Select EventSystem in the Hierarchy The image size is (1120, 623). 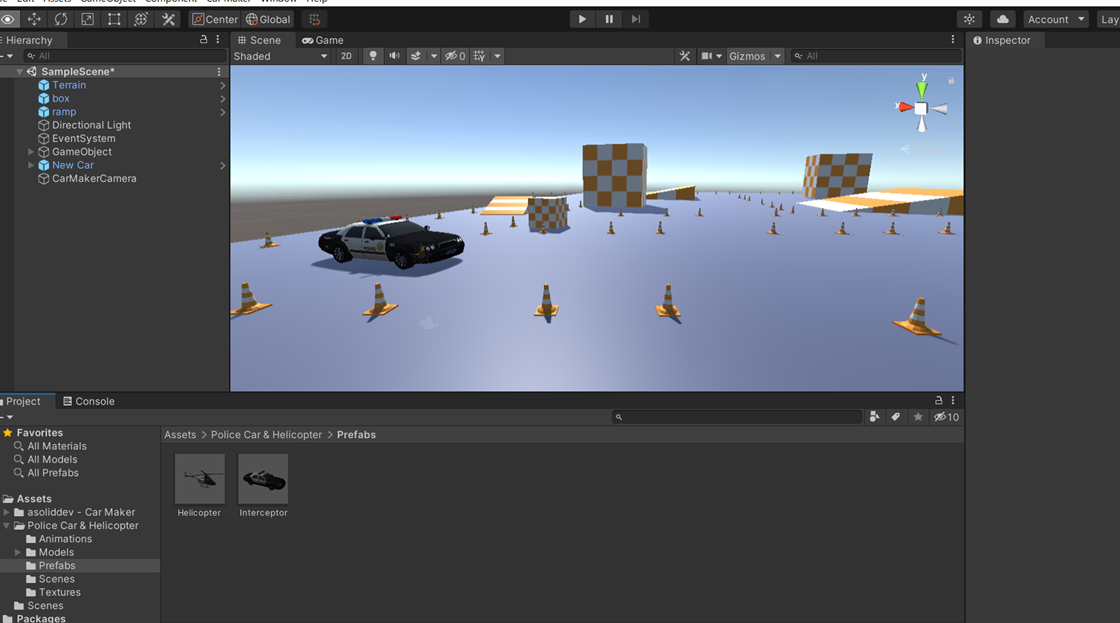pos(84,139)
